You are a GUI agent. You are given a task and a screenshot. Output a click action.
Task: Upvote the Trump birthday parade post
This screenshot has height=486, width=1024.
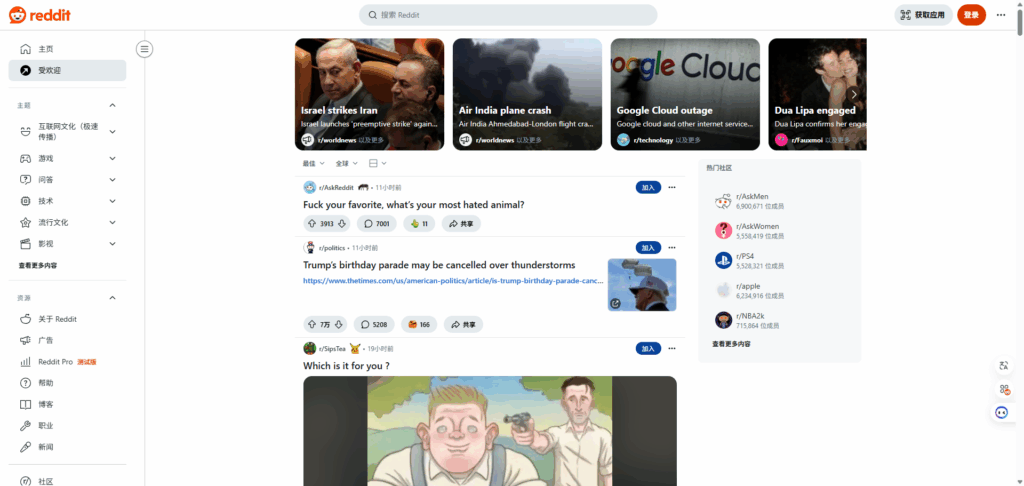click(312, 324)
